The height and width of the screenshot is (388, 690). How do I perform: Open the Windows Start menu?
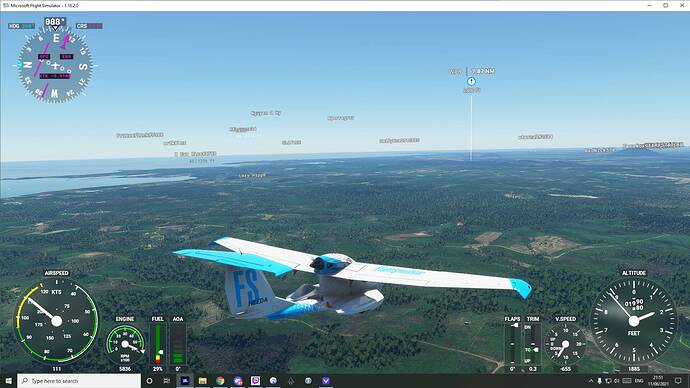(x=8, y=381)
